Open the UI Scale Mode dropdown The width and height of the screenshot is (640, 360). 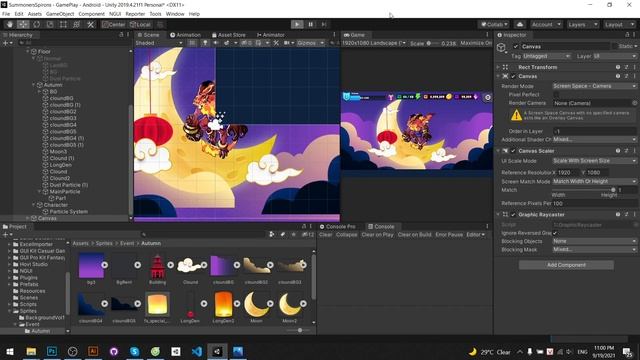pyautogui.click(x=594, y=161)
